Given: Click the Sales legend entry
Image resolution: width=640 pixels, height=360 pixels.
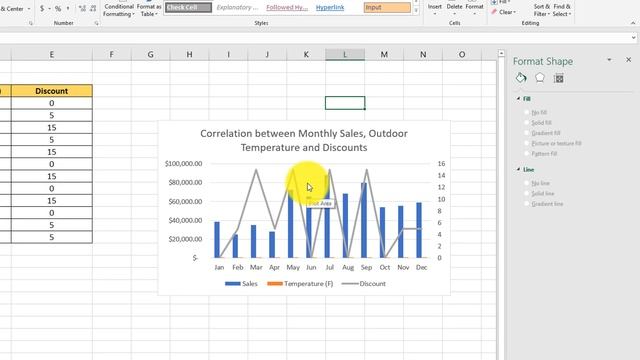Looking at the screenshot, I should (241, 284).
